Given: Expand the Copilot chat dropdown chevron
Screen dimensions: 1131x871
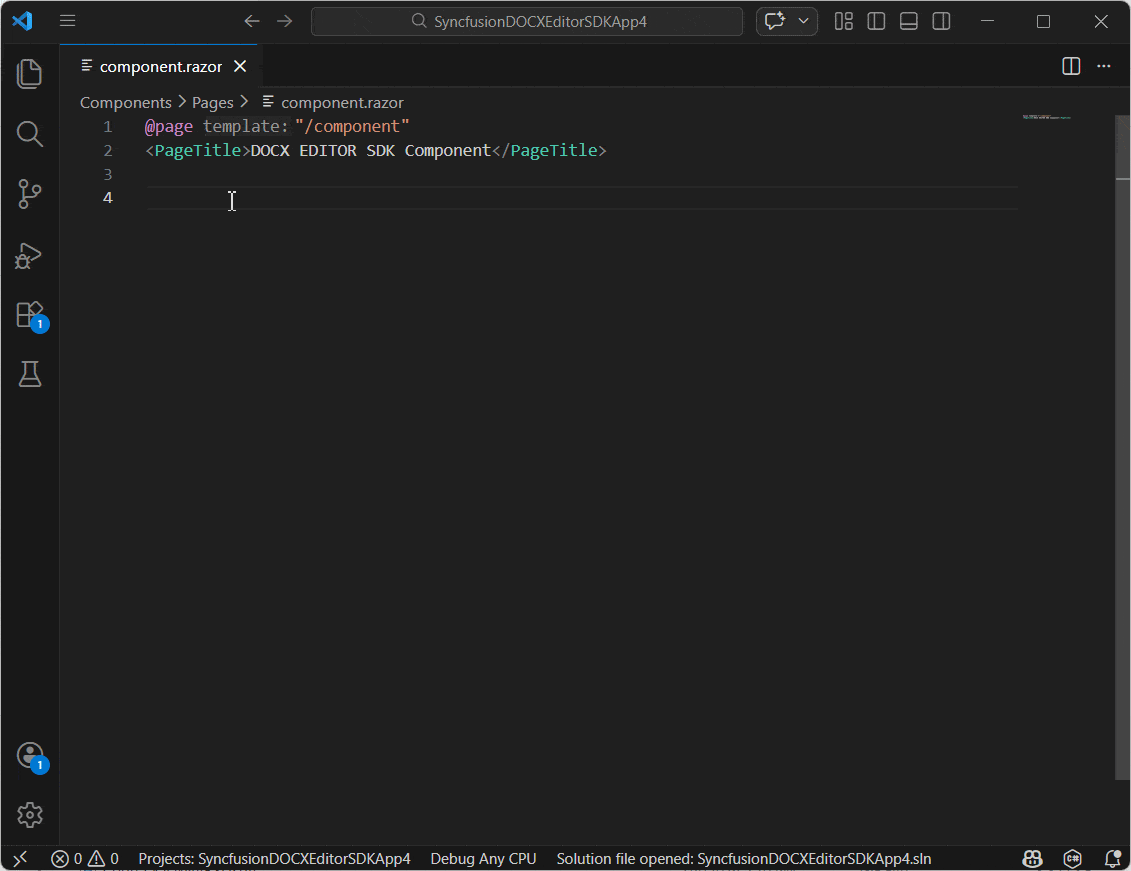Looking at the screenshot, I should click(x=802, y=21).
